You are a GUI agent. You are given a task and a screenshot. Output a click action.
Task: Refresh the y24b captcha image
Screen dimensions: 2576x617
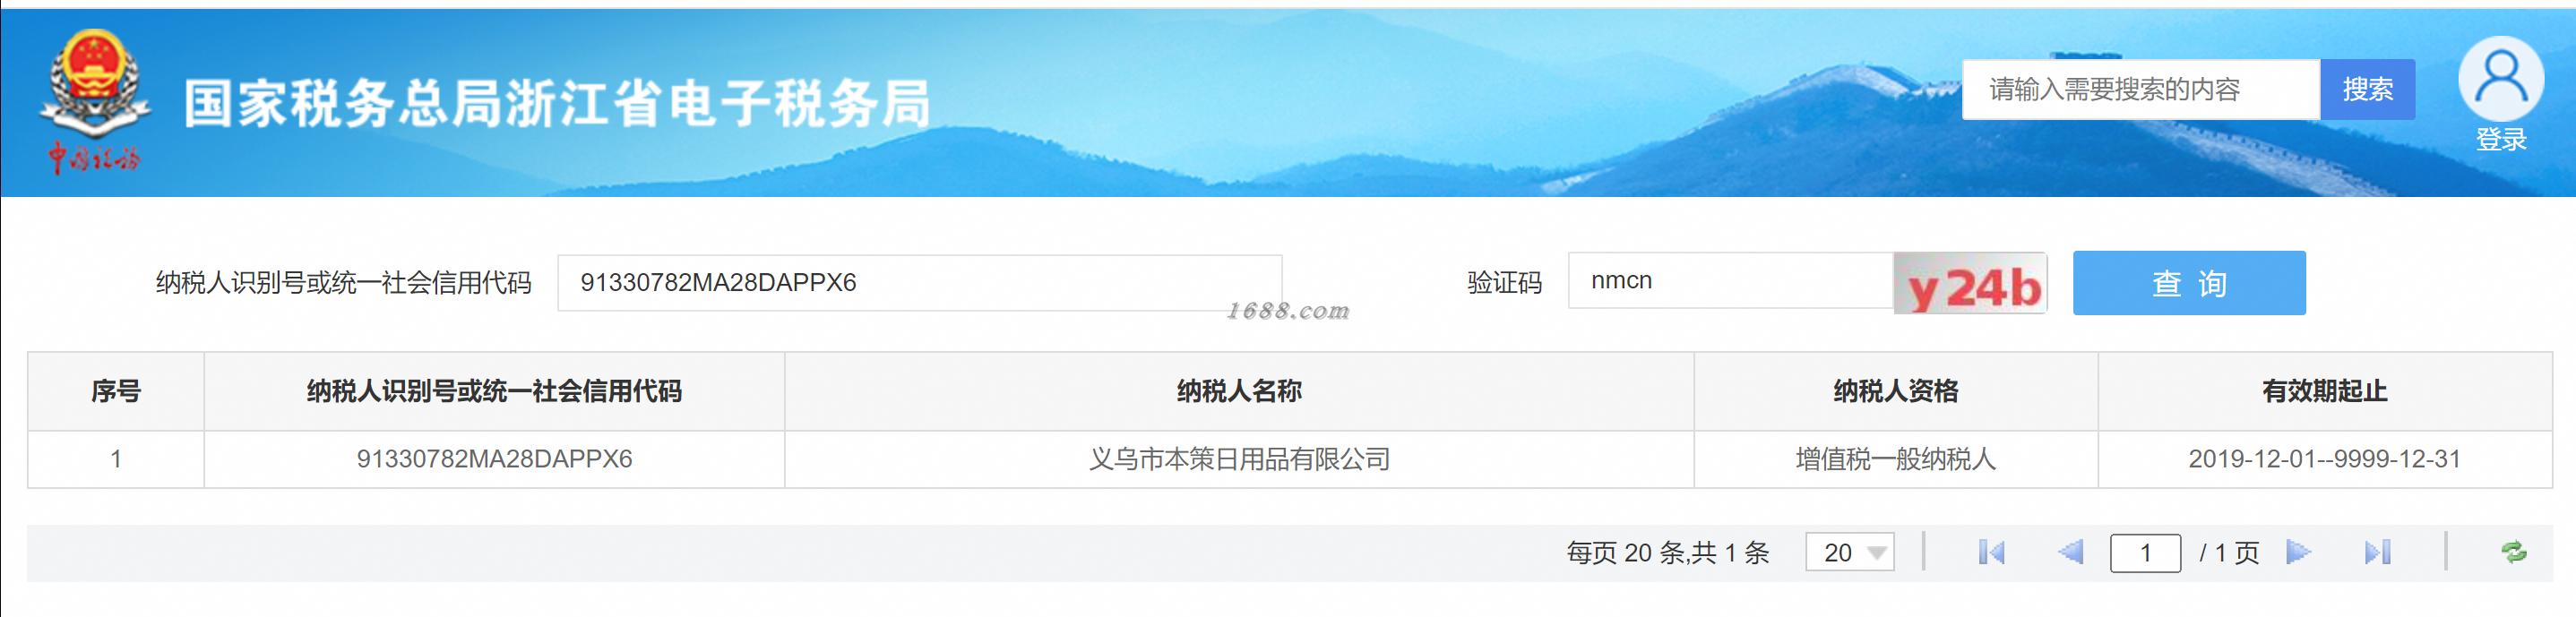click(1970, 283)
